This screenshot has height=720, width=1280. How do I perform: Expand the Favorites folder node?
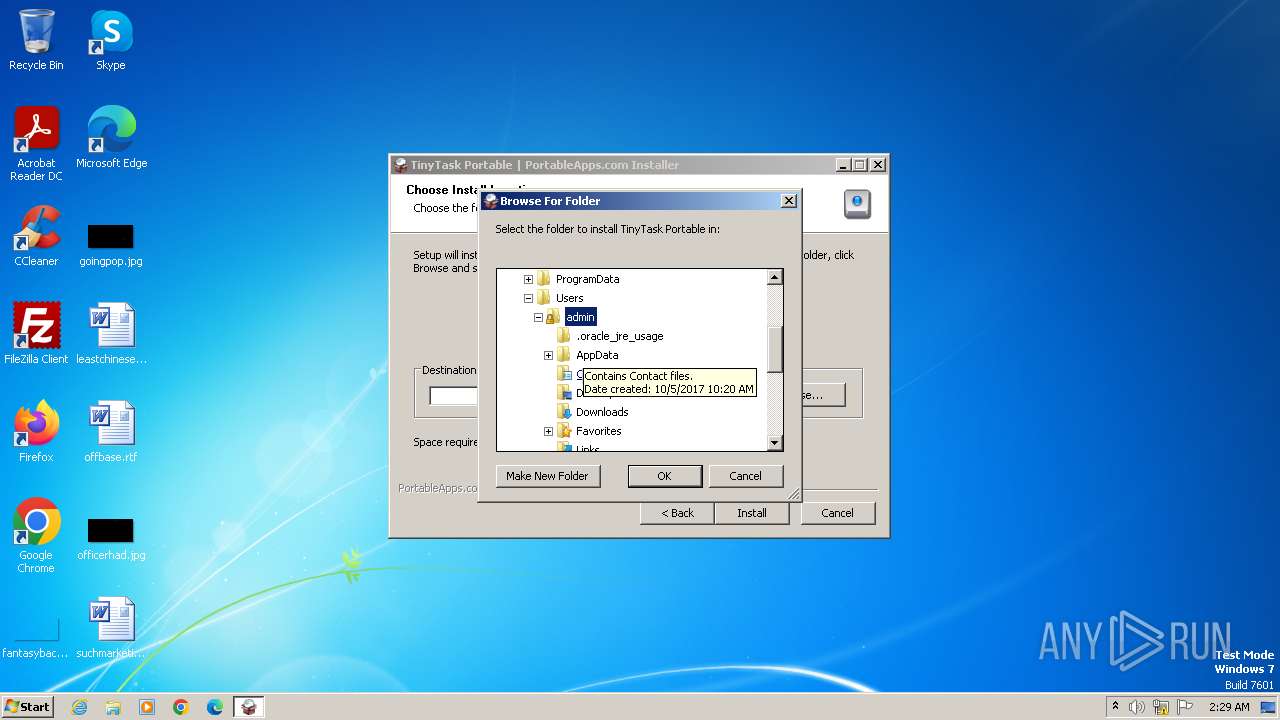548,431
